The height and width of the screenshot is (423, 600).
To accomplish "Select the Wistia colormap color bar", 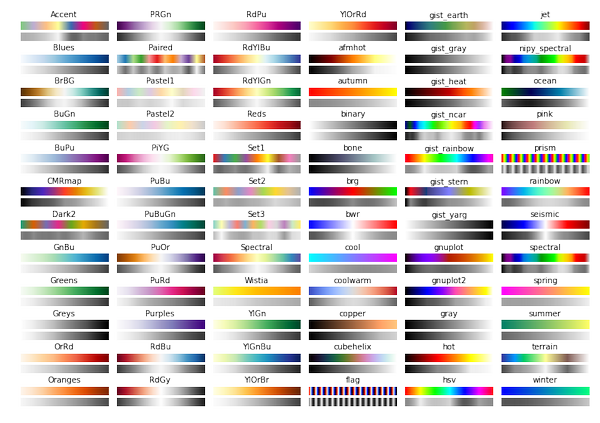I will click(257, 291).
